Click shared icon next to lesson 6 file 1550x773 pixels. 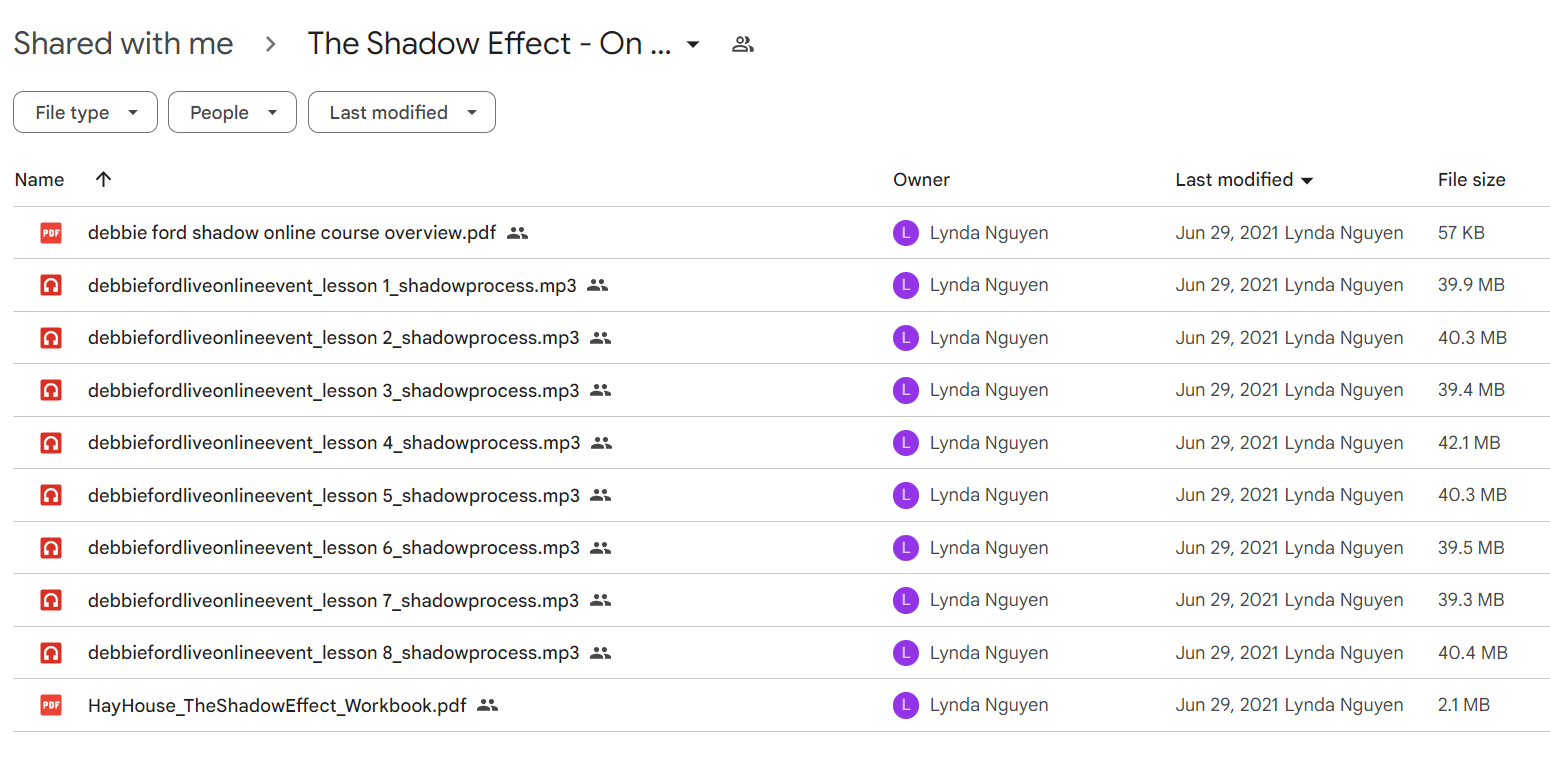tap(600, 548)
